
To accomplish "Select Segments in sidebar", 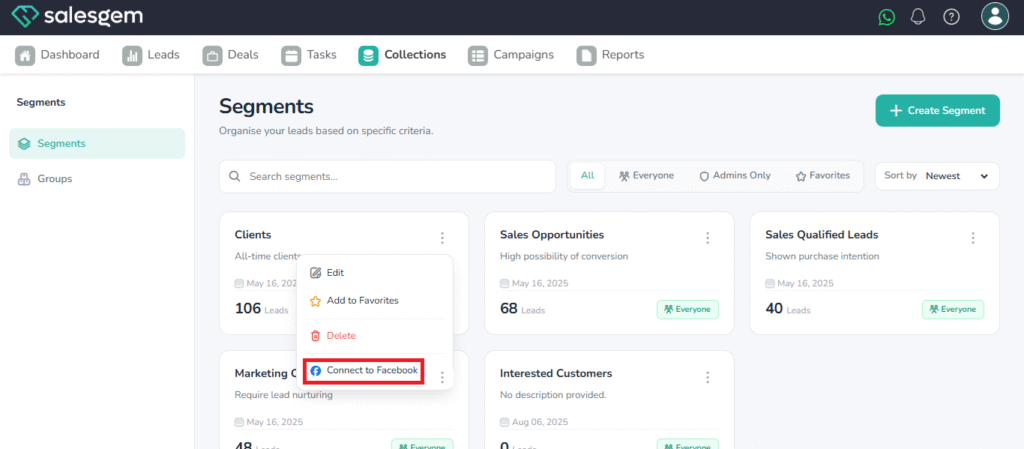I will click(97, 144).
